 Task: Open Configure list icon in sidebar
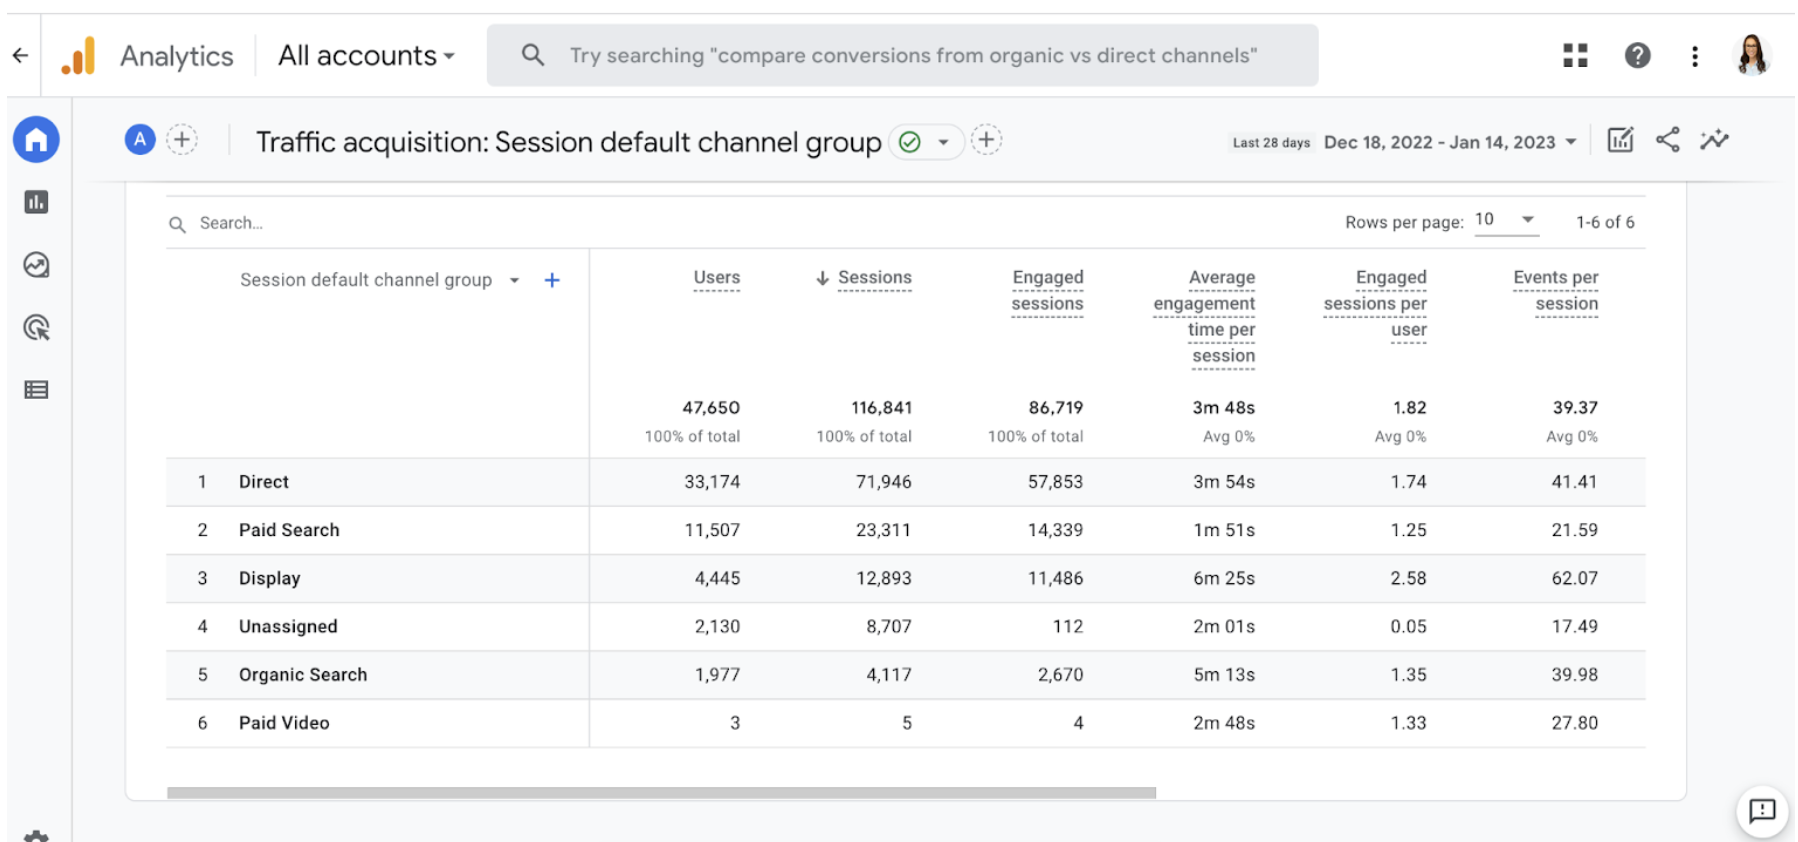click(36, 390)
